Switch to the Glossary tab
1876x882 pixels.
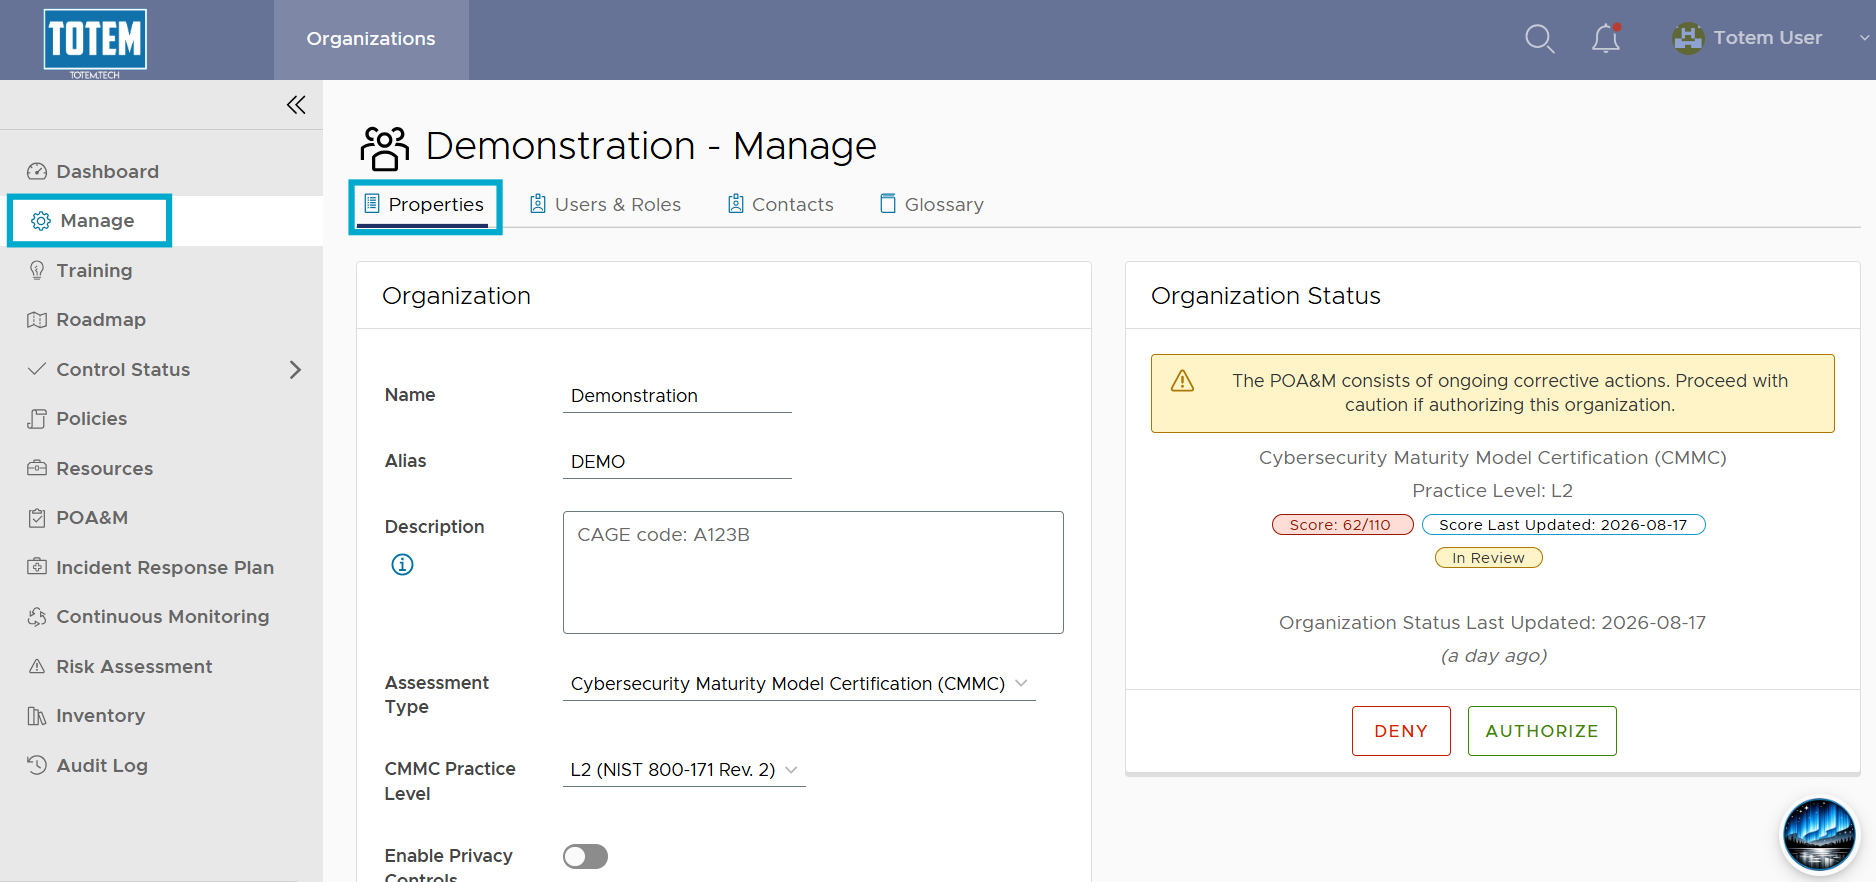(932, 205)
